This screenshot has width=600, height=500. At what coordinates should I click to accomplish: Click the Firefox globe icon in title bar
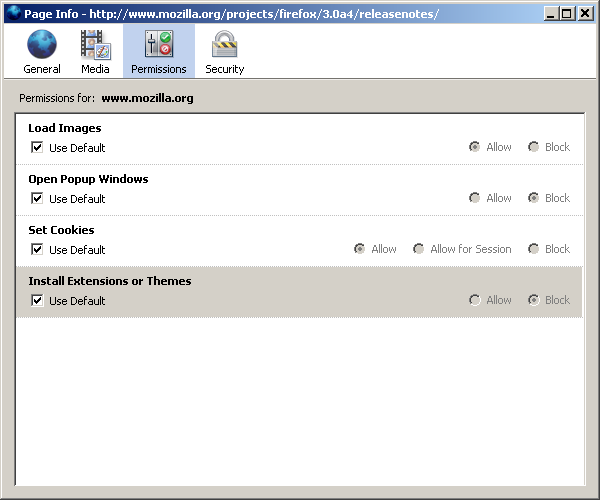(13, 13)
